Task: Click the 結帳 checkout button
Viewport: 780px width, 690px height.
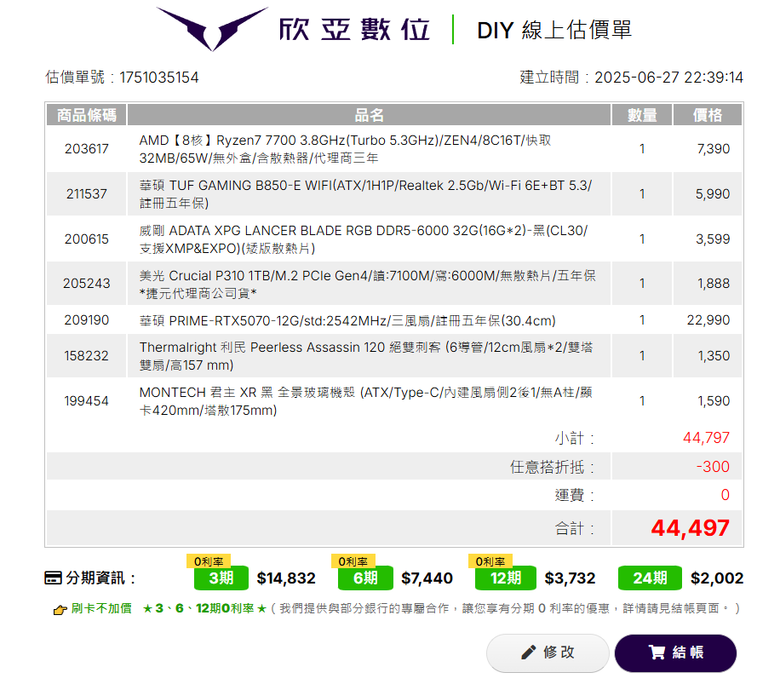Action: [x=675, y=653]
